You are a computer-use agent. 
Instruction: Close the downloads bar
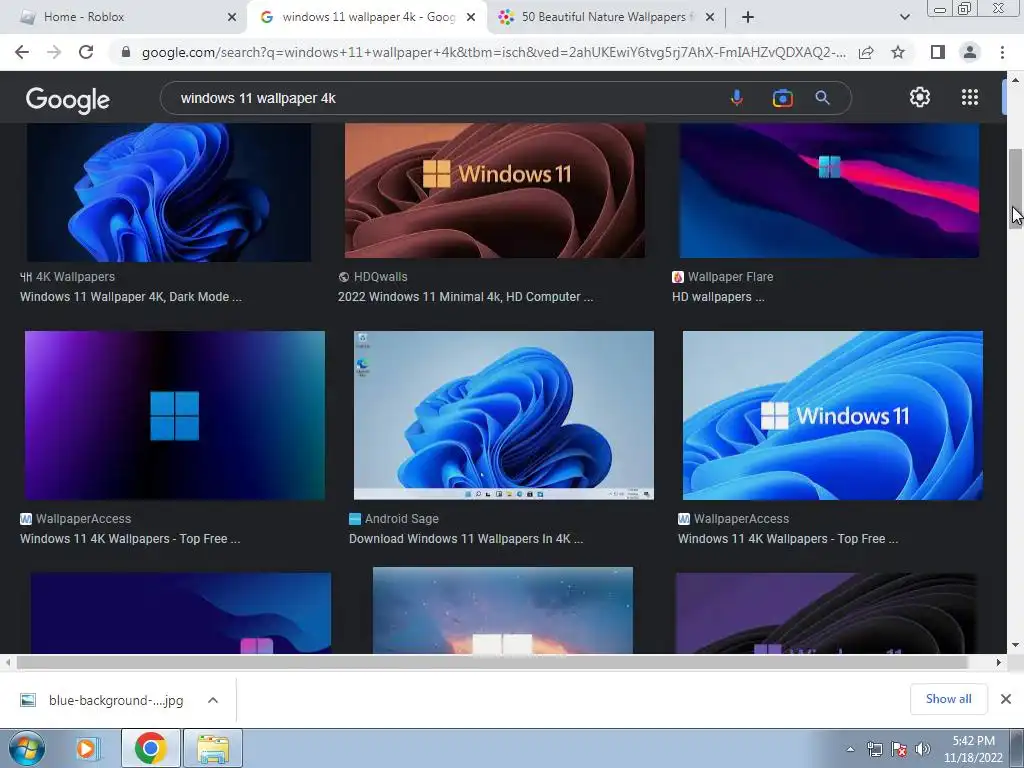[1006, 699]
